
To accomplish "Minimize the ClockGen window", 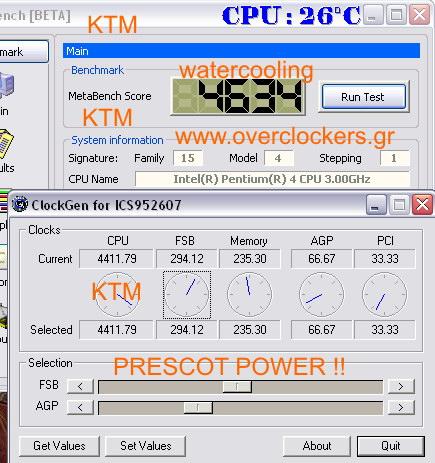I will coord(376,204).
